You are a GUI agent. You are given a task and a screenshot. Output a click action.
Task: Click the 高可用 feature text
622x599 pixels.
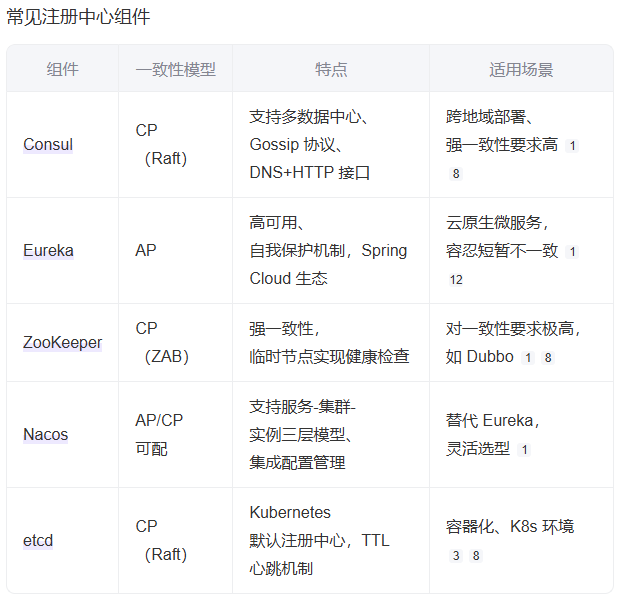[x=274, y=223]
